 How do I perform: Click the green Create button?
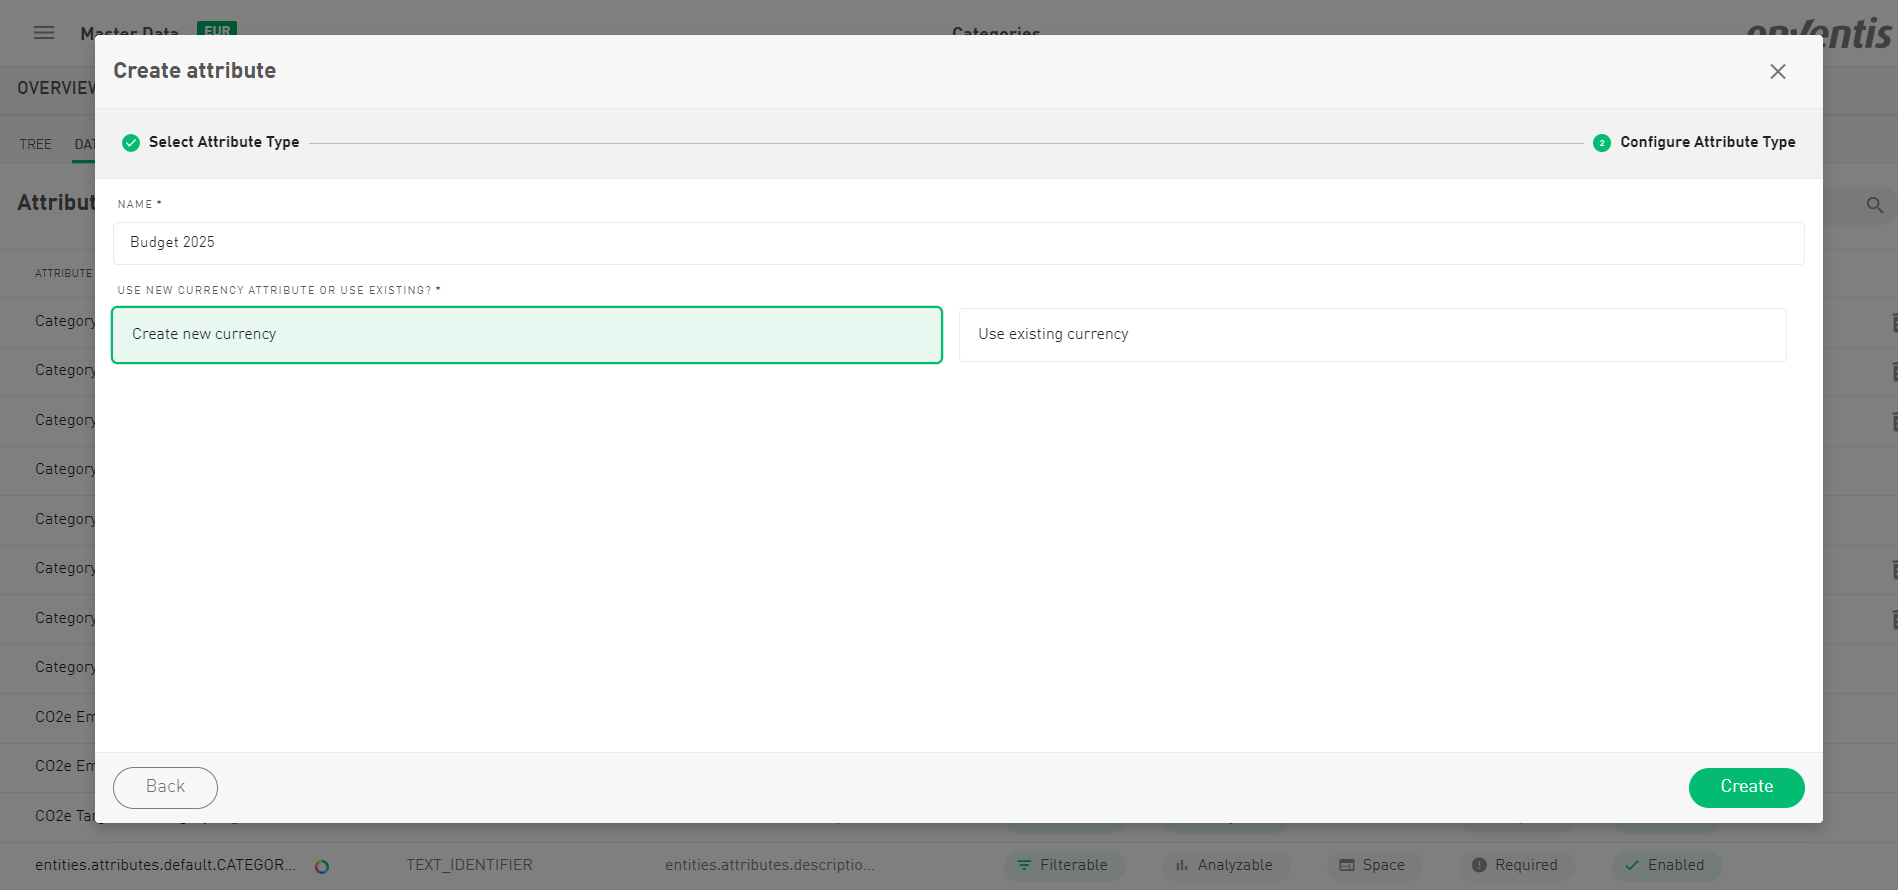[x=1746, y=787]
